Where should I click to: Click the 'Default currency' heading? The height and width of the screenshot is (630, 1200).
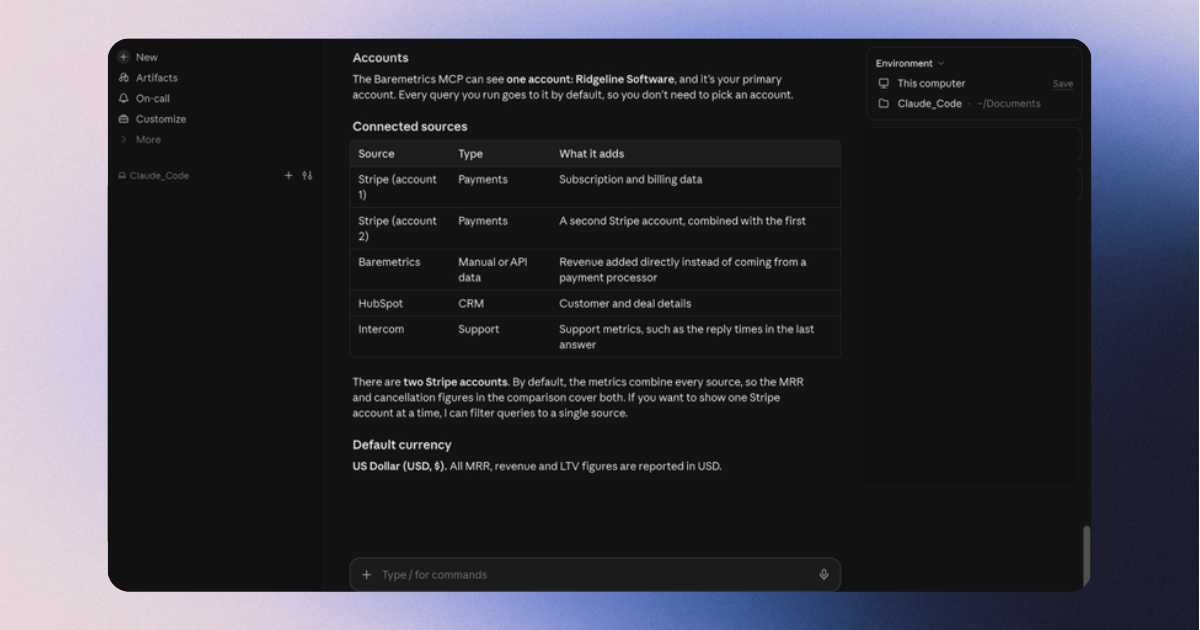point(402,445)
